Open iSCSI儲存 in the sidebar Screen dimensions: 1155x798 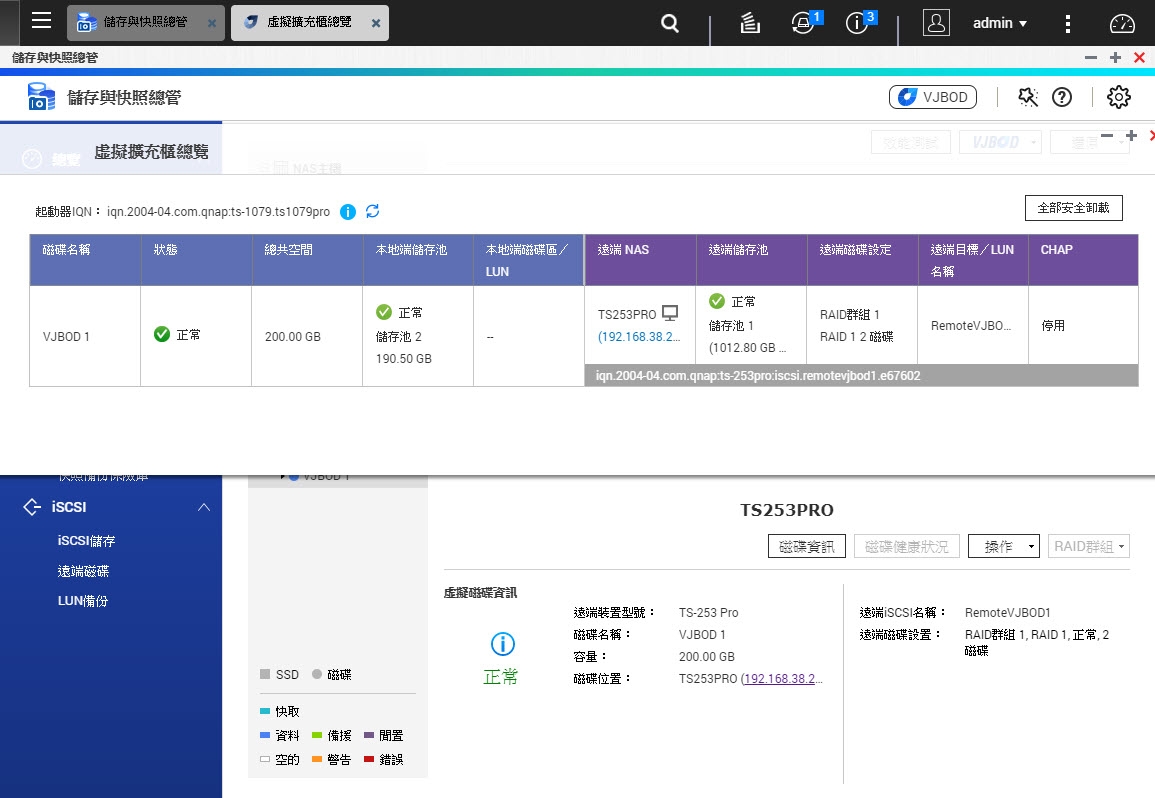pos(86,541)
